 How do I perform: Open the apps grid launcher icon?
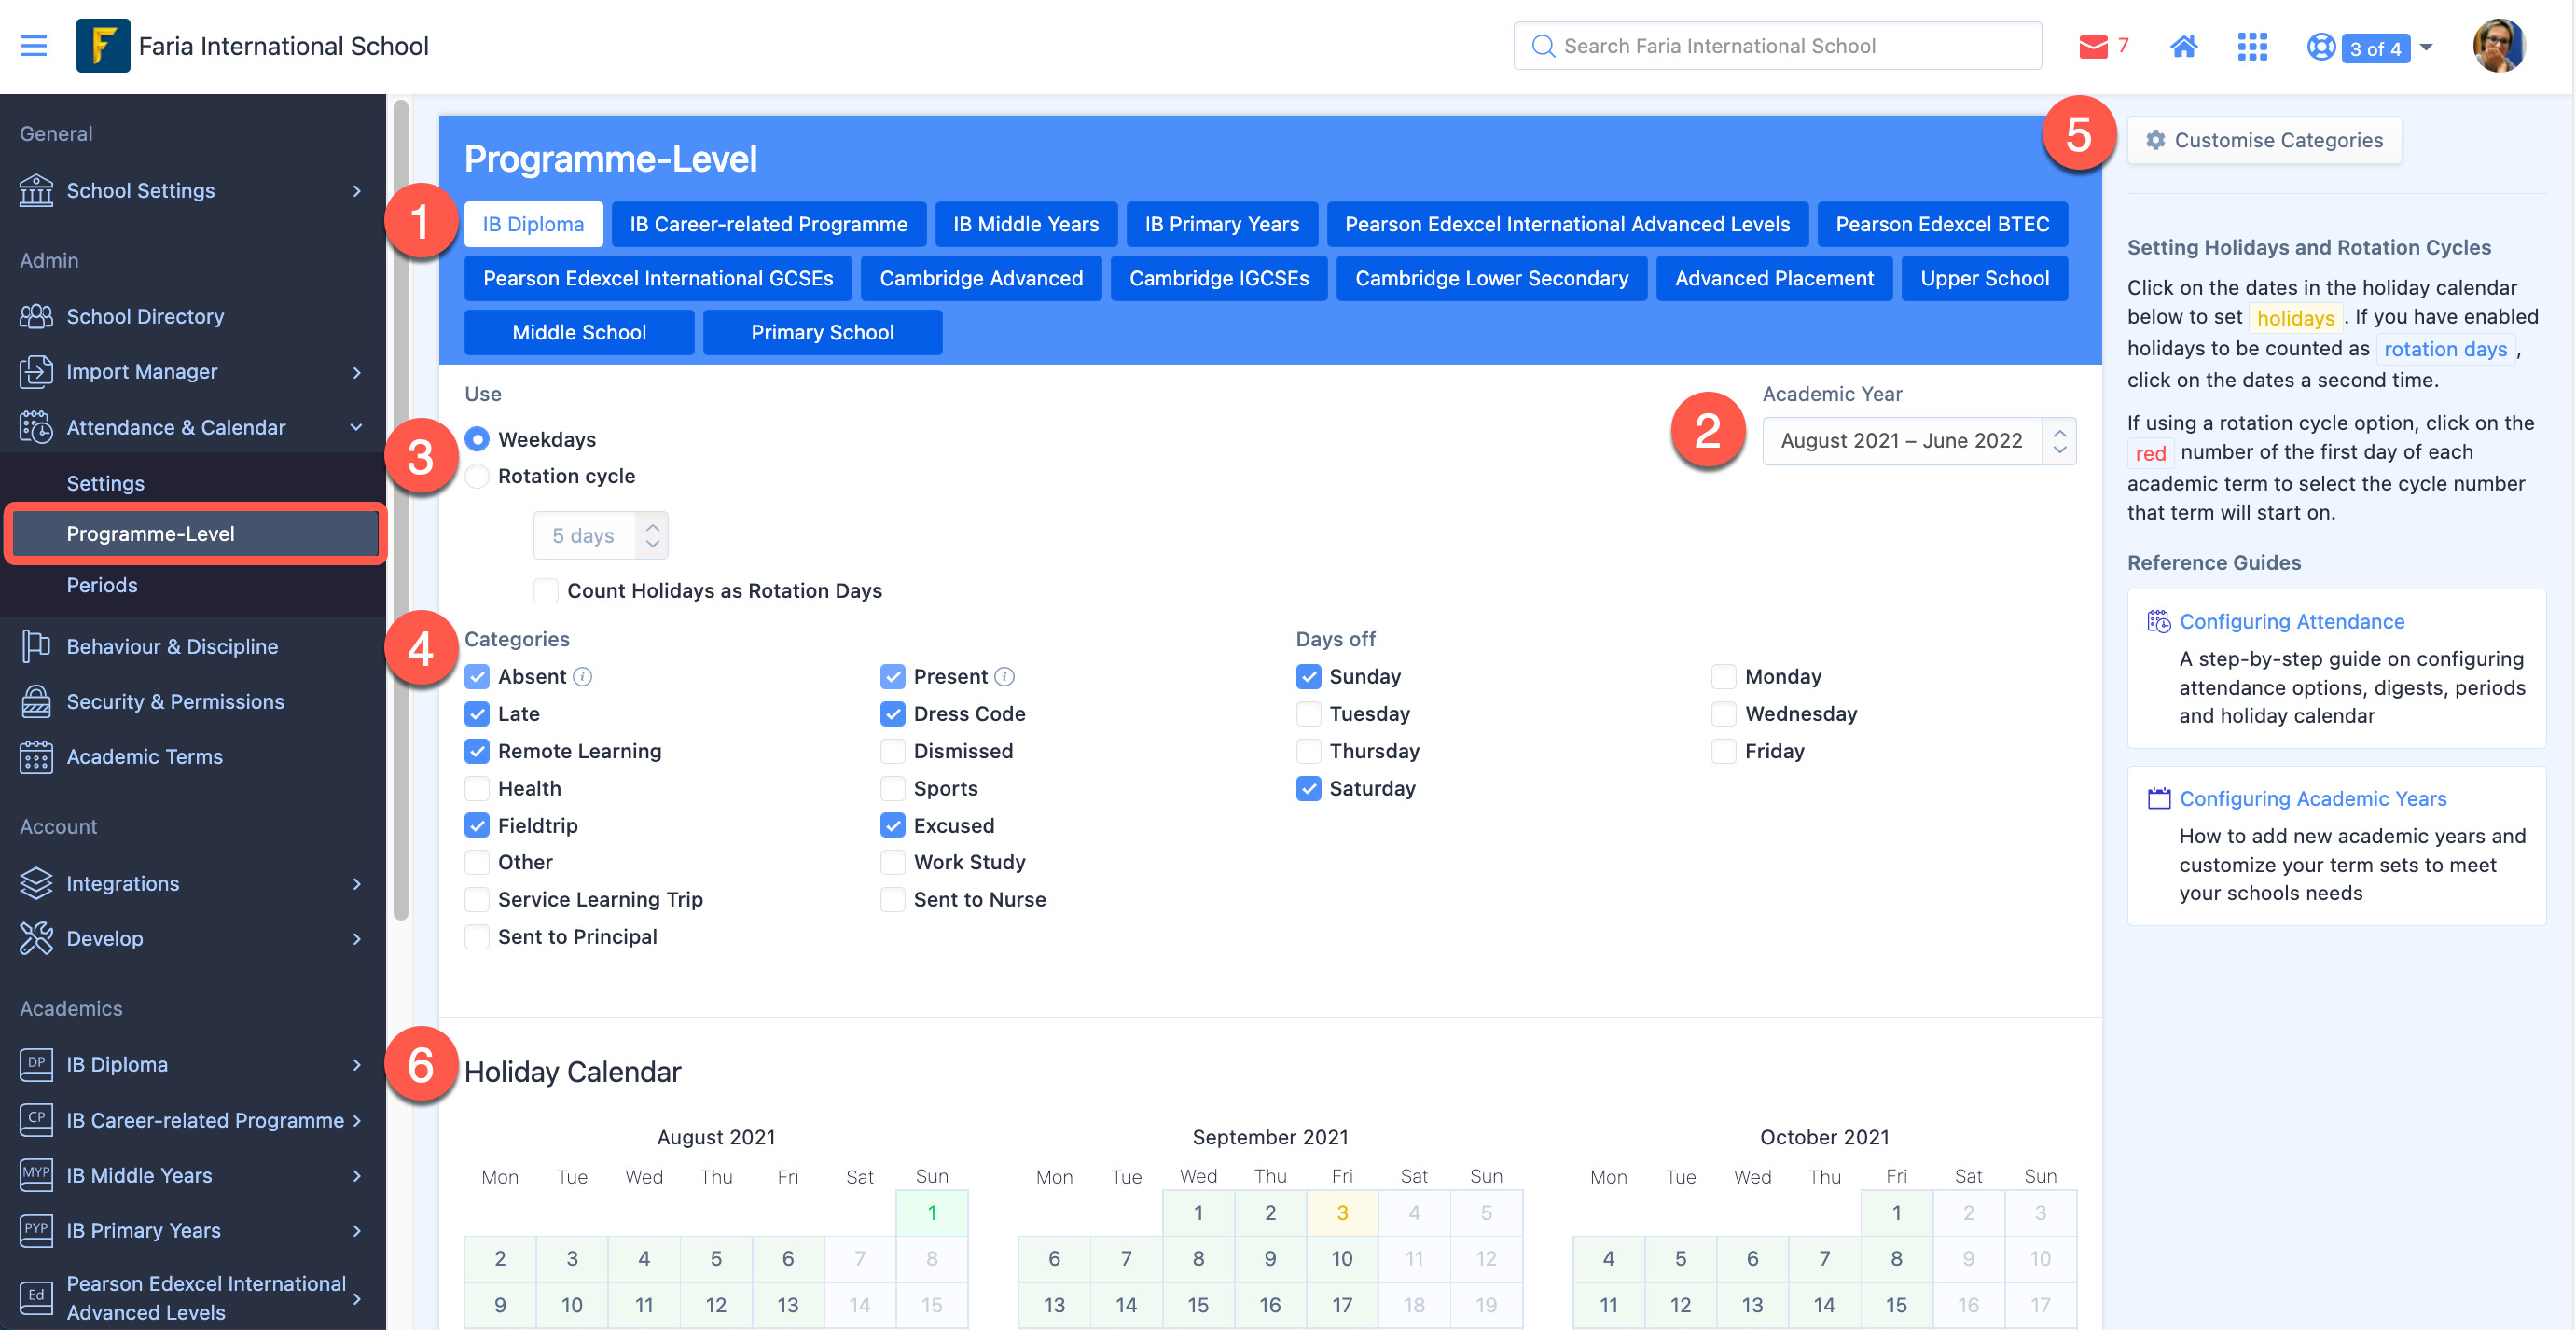(x=2252, y=46)
